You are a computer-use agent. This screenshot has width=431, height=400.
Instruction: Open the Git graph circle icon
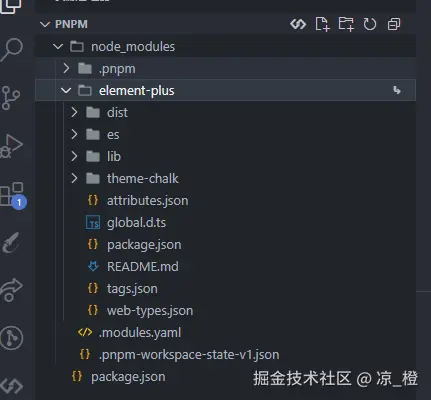coord(12,338)
